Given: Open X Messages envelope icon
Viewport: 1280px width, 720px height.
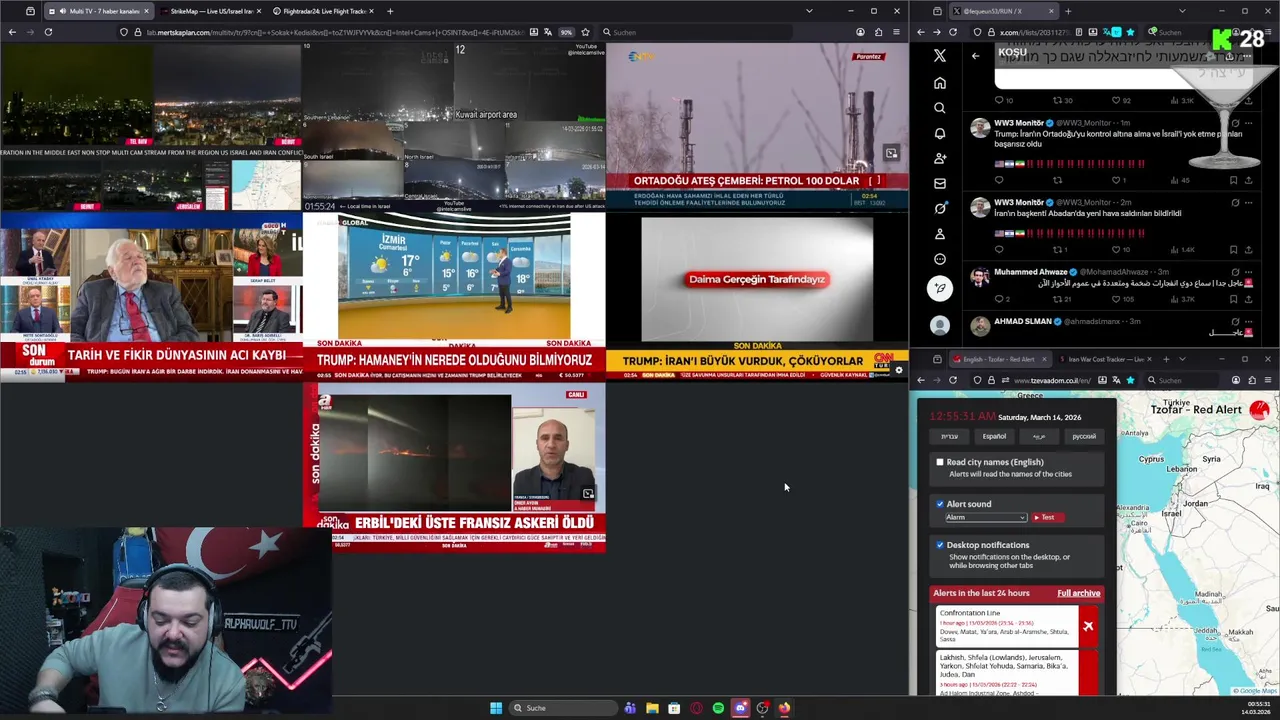Looking at the screenshot, I should pyautogui.click(x=939, y=183).
